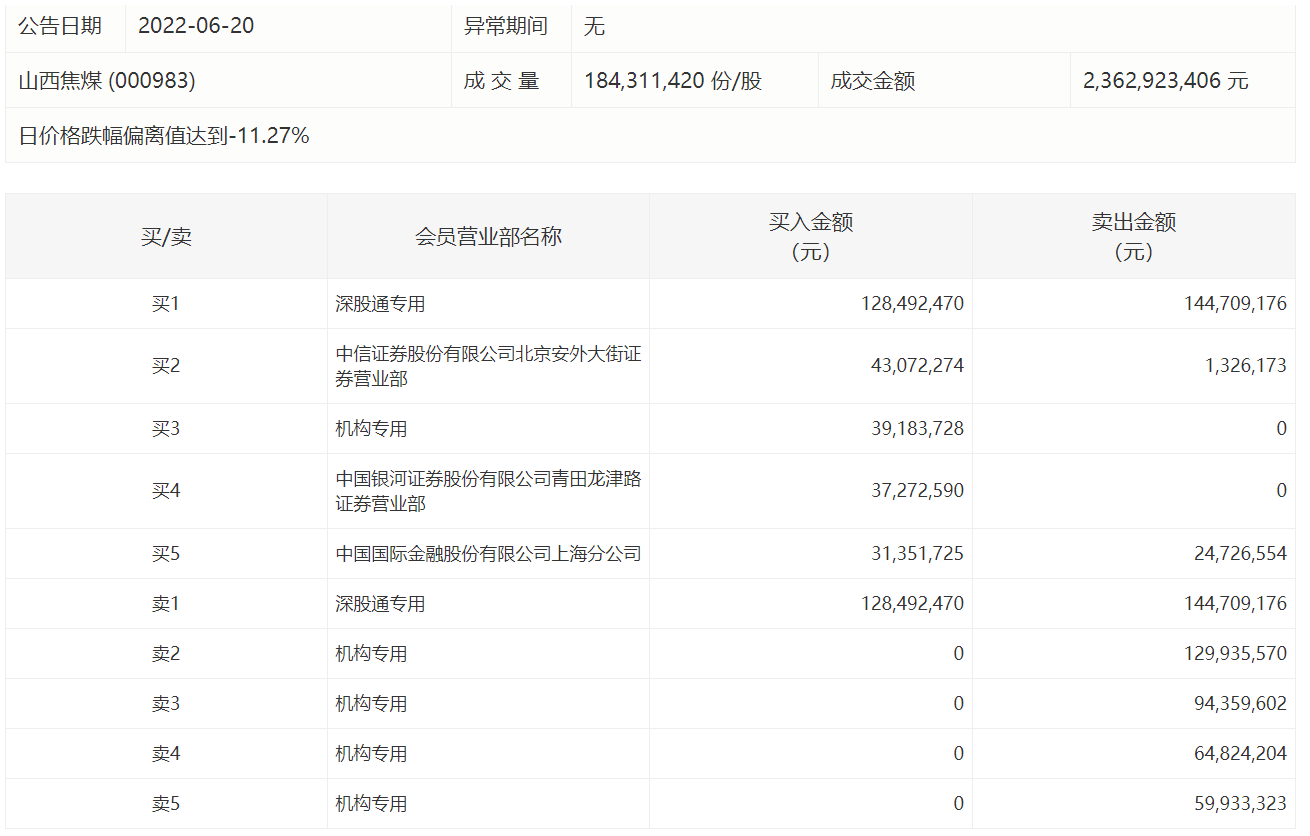The image size is (1310, 836).
Task: Select sell amount 24,726,554
Action: tap(1241, 554)
